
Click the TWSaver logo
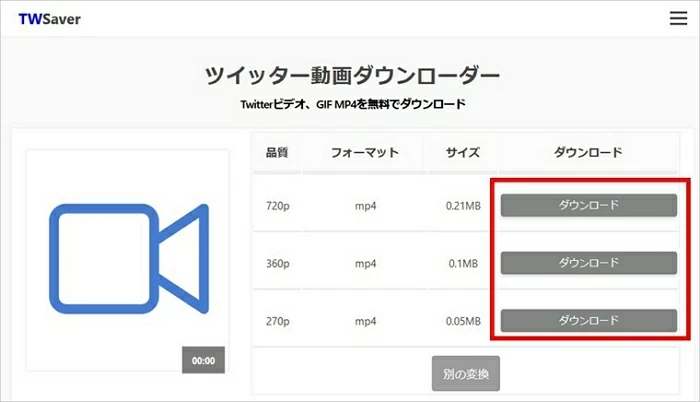50,18
